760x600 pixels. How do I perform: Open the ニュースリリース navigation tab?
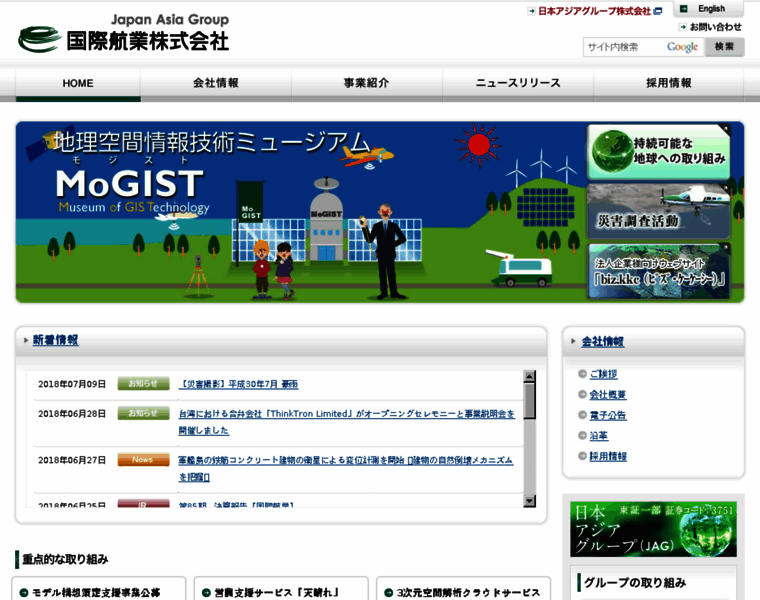518,83
